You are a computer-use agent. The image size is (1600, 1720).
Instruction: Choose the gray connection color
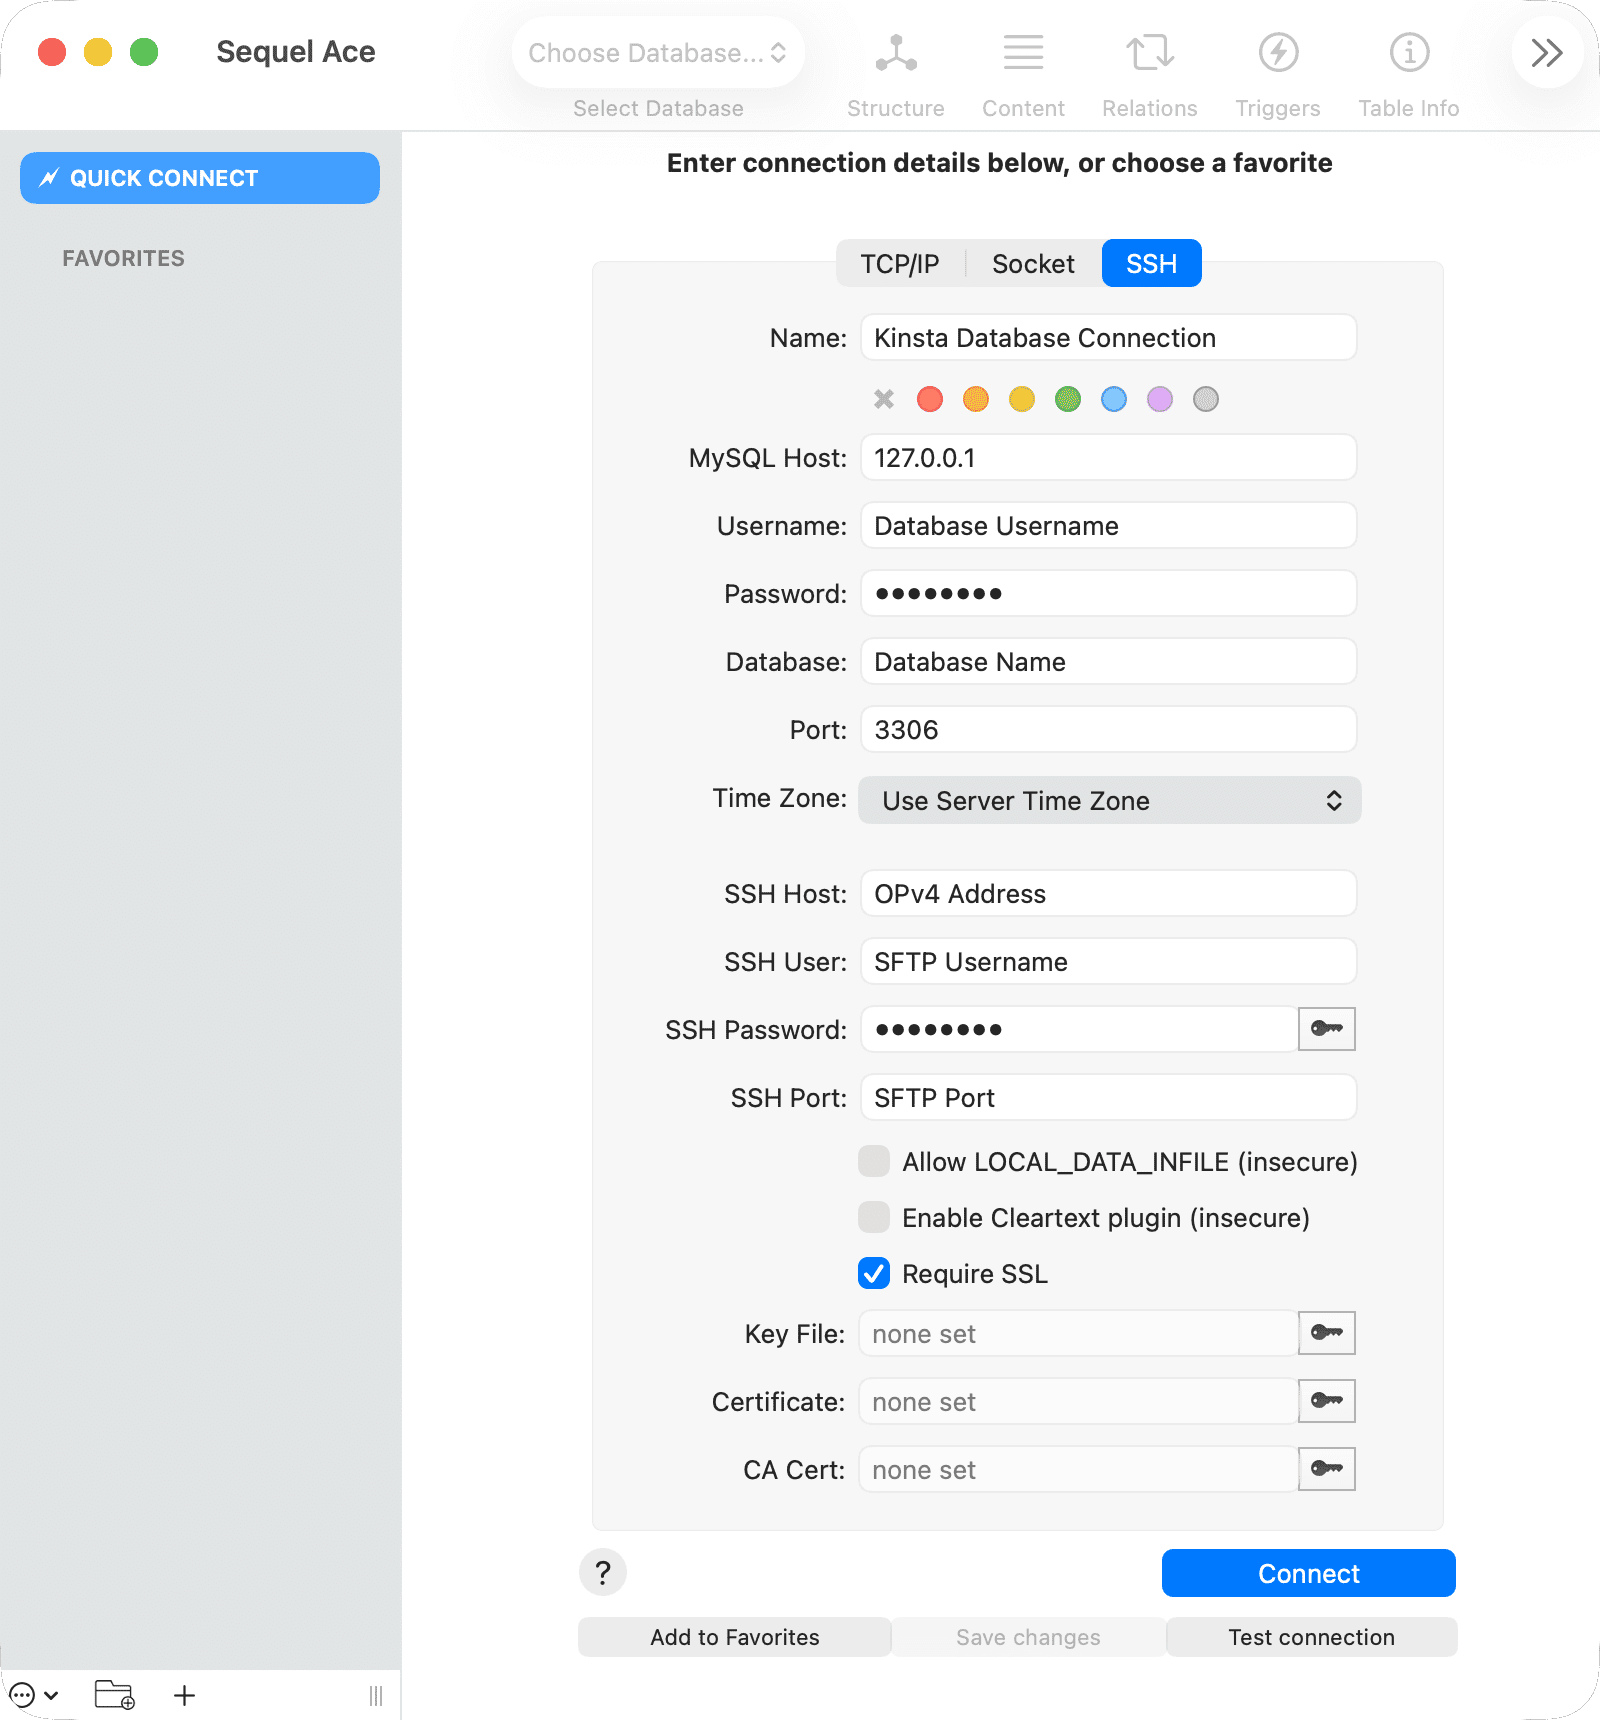pos(1206,399)
